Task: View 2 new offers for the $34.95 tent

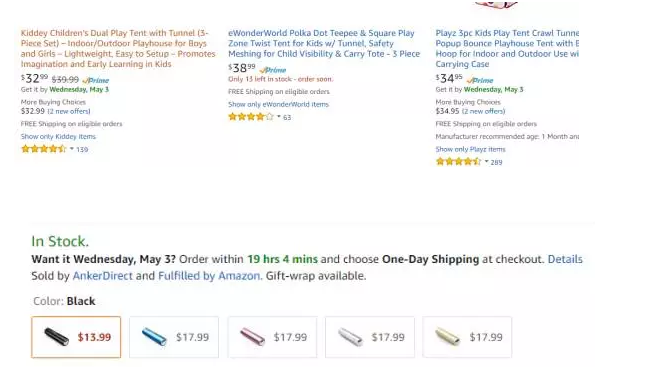Action: coord(483,111)
